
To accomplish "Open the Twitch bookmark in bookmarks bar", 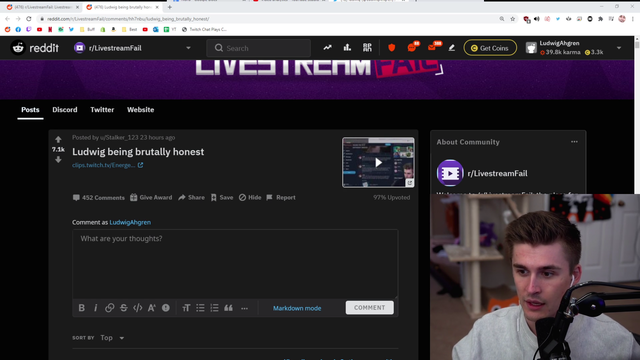I will [x=29, y=29].
